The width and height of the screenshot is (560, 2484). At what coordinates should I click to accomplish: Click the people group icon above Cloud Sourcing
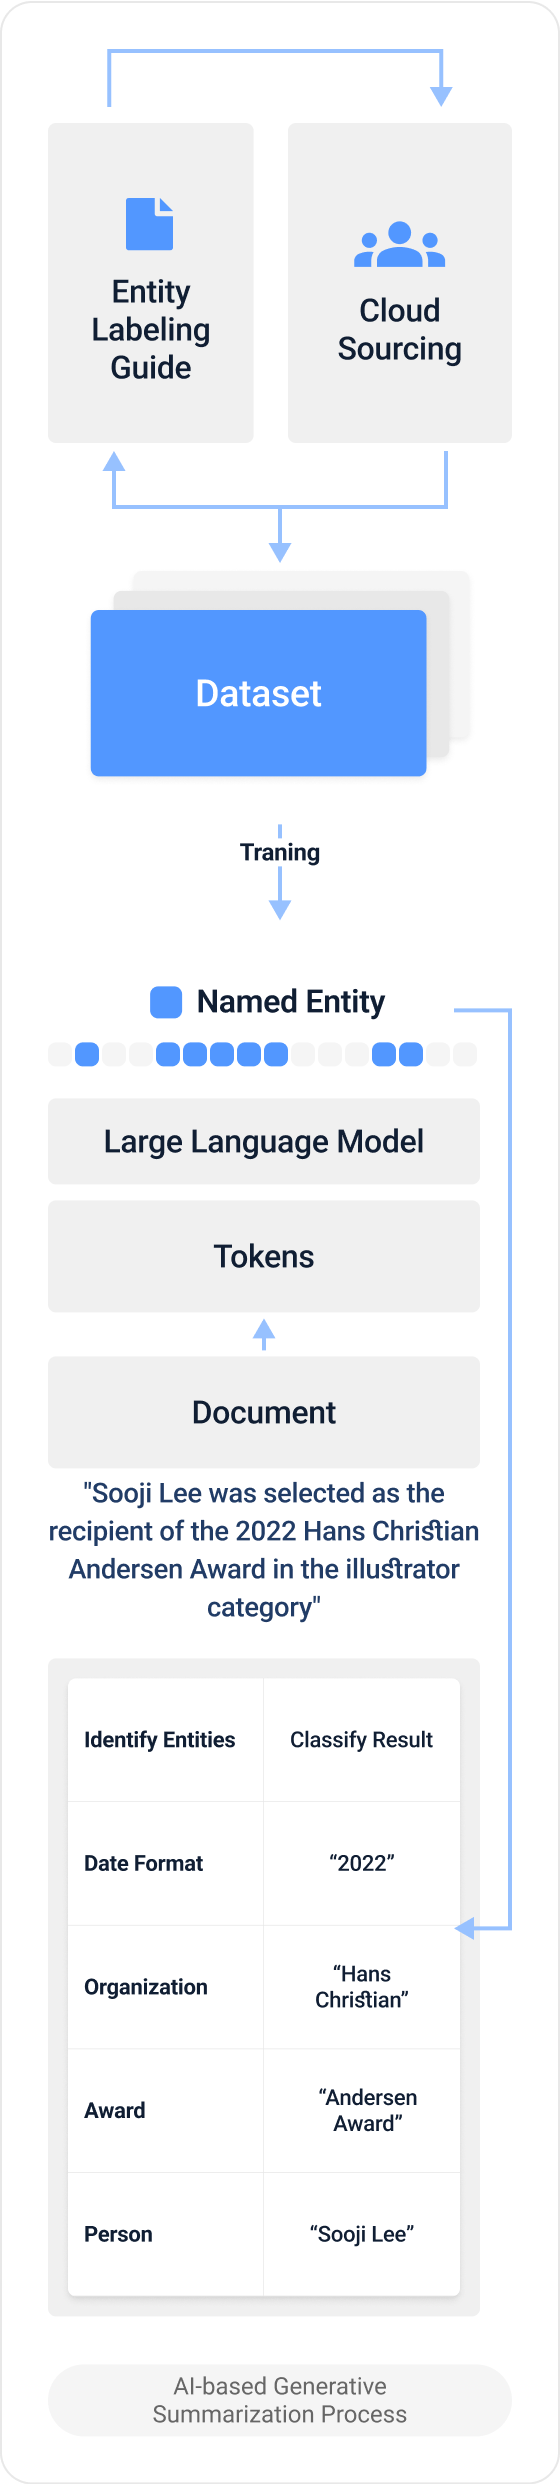[399, 245]
